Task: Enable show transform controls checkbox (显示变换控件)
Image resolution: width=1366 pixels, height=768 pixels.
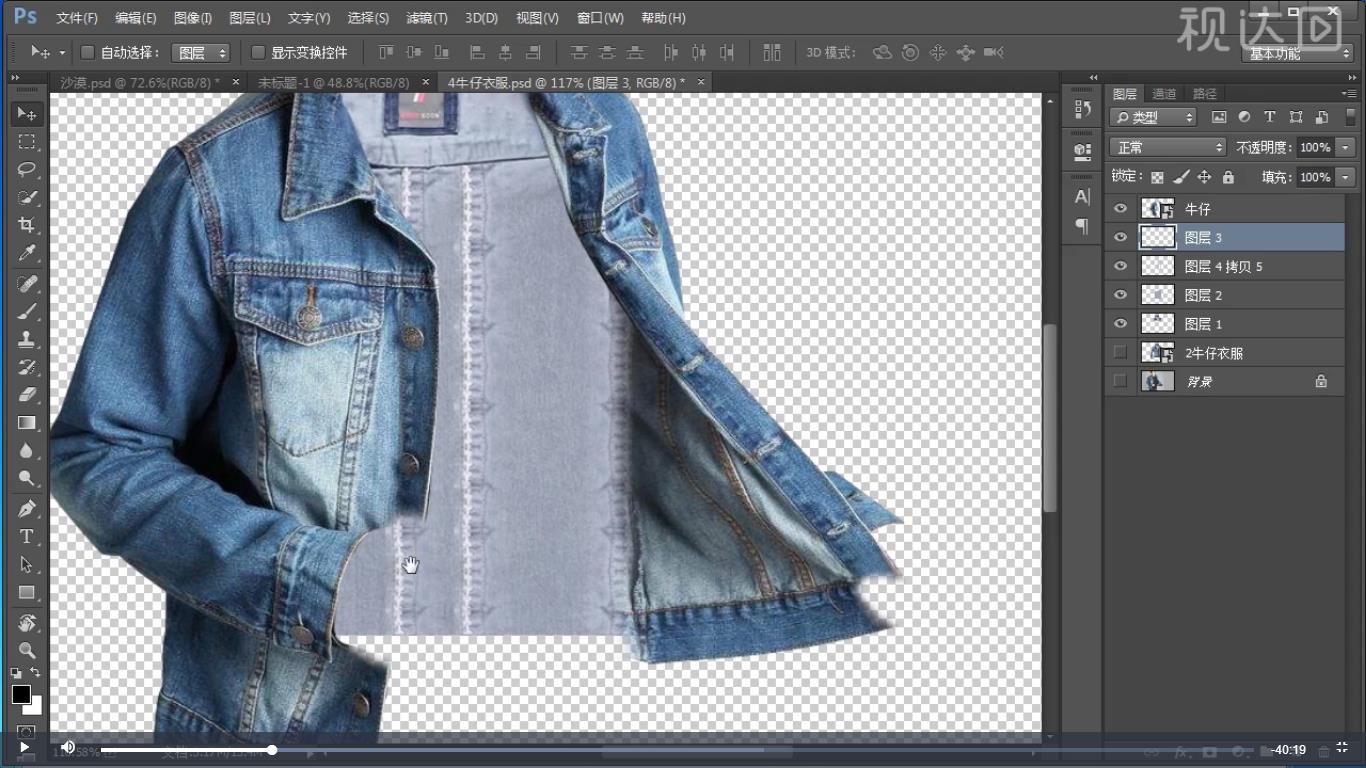Action: click(258, 52)
